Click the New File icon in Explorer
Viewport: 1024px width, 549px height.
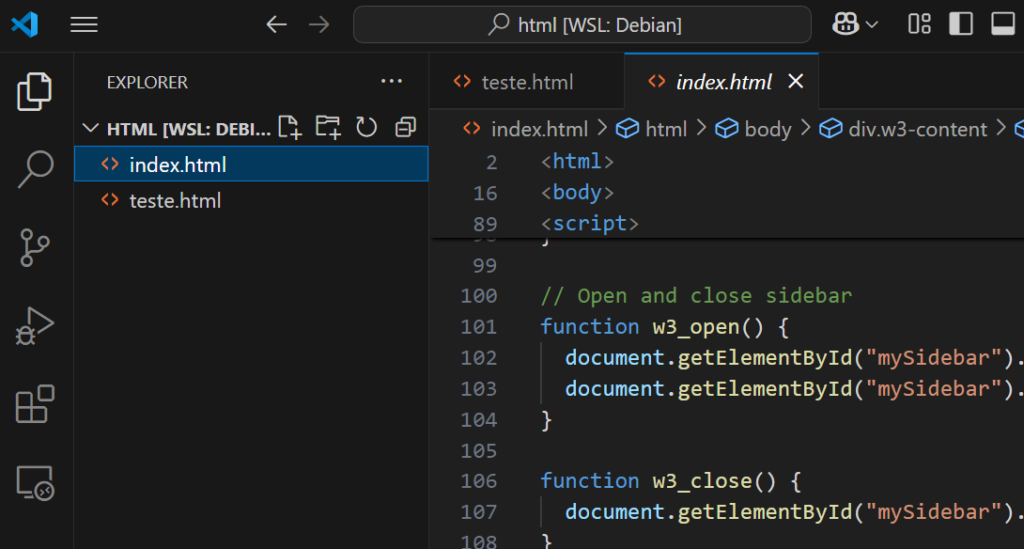tap(289, 127)
